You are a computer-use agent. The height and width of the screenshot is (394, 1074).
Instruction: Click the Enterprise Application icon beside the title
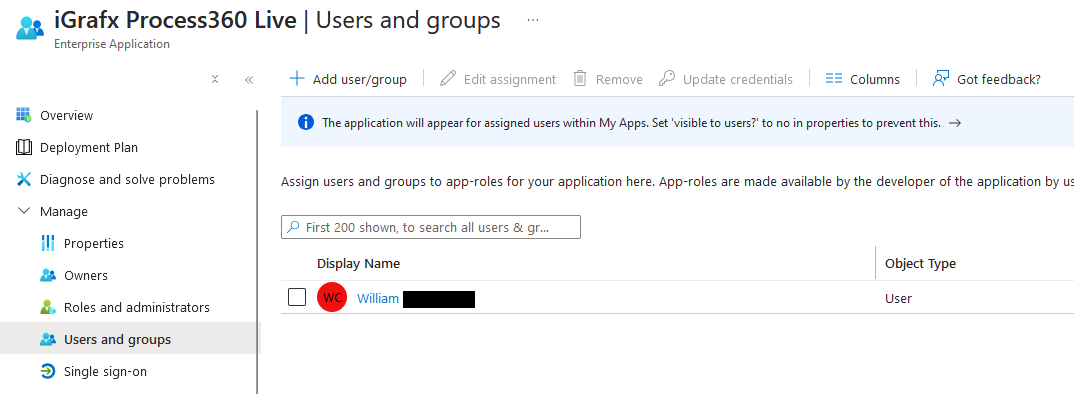29,29
